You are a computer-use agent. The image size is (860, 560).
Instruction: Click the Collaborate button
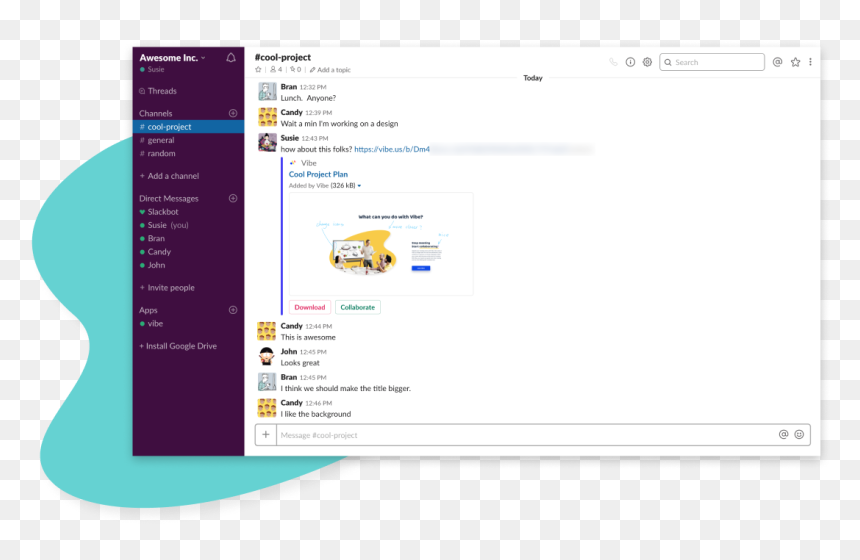click(x=358, y=307)
